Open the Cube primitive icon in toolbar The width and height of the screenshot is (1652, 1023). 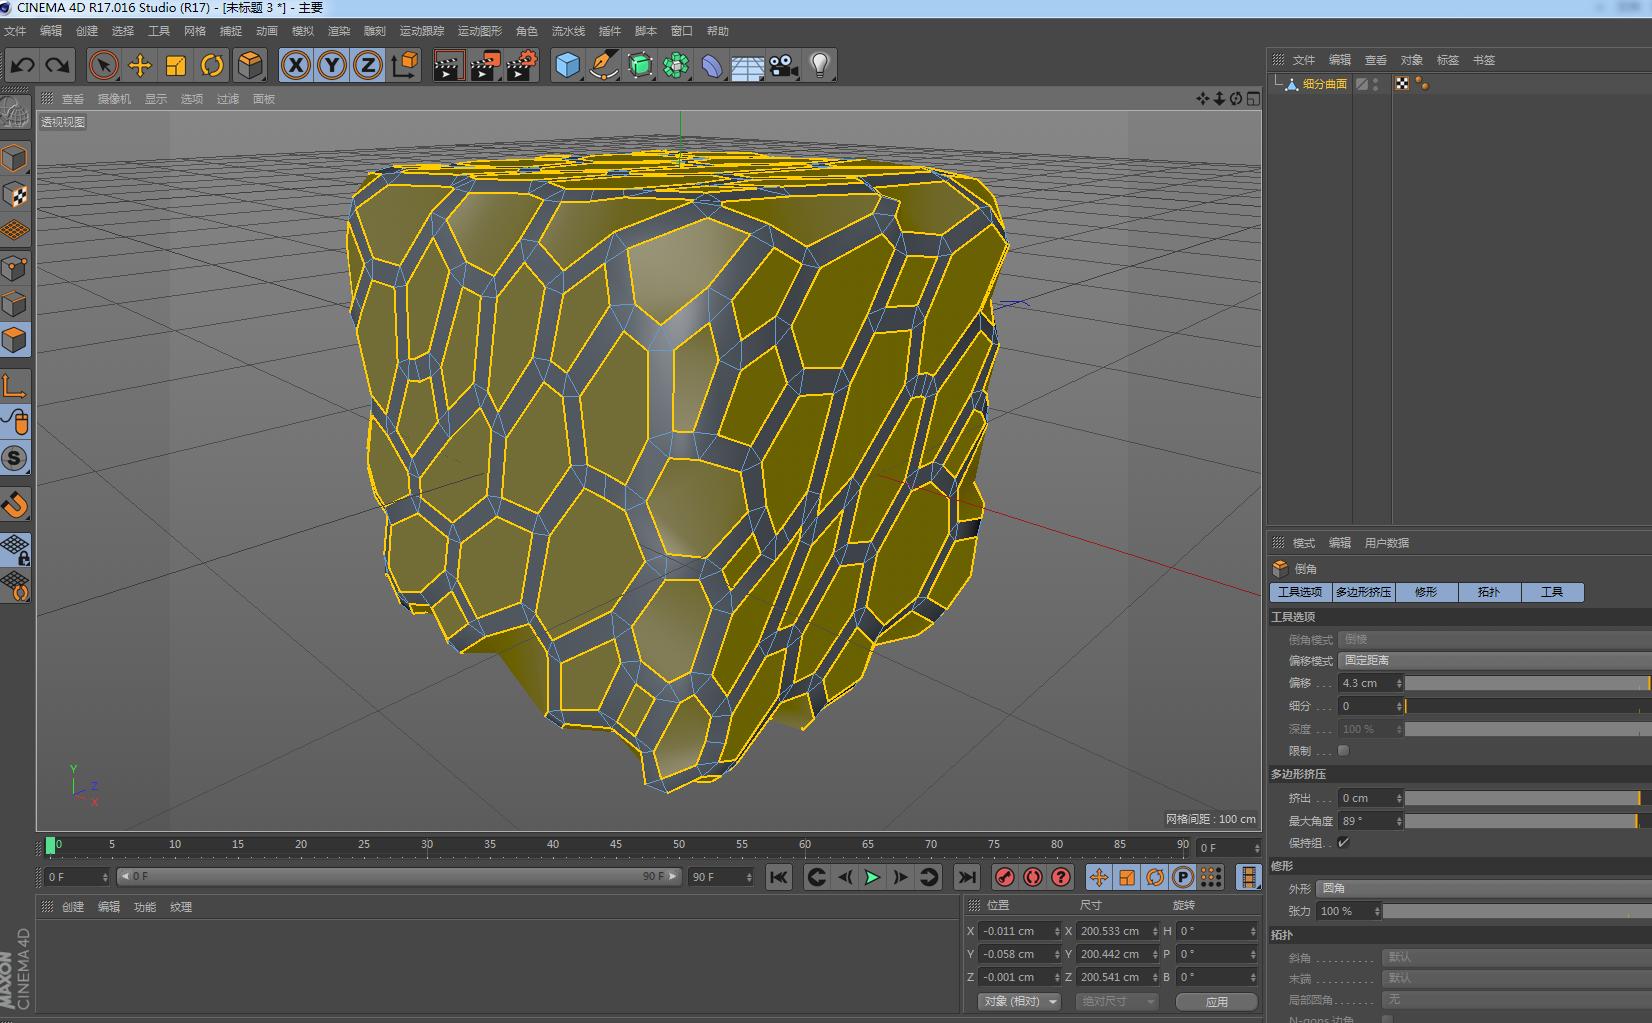567,64
